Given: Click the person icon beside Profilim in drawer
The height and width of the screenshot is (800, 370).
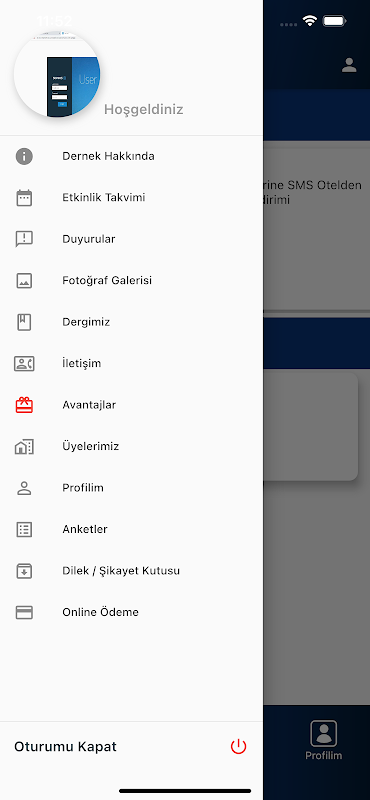Looking at the screenshot, I should click(x=24, y=488).
